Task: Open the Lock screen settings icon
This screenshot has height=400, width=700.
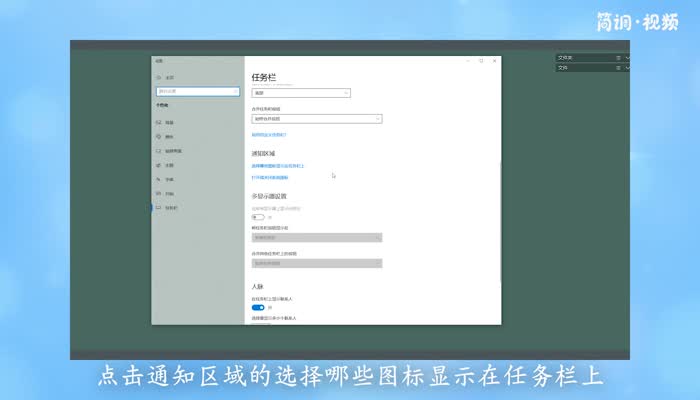Action: (158, 150)
